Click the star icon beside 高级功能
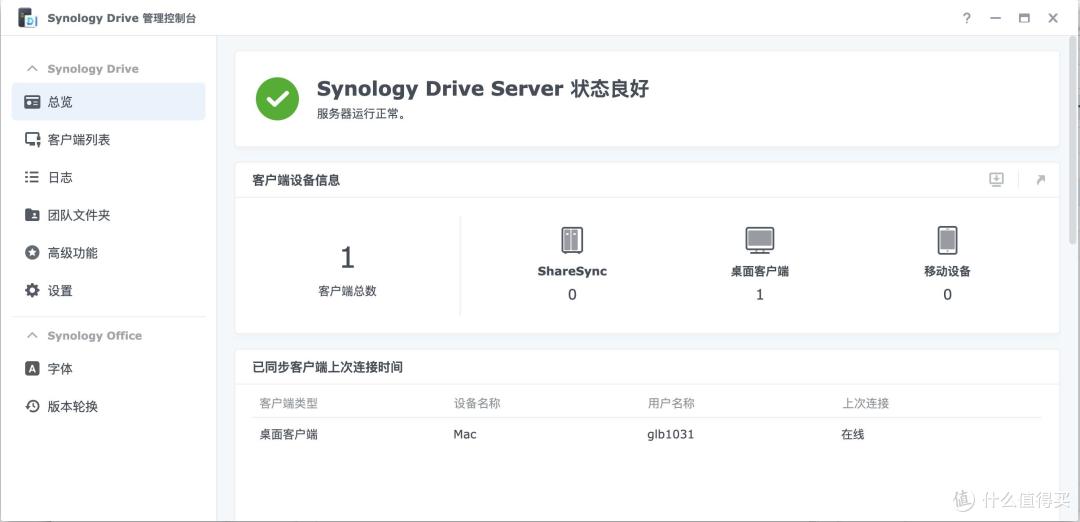The height and width of the screenshot is (522, 1080). pyautogui.click(x=32, y=253)
